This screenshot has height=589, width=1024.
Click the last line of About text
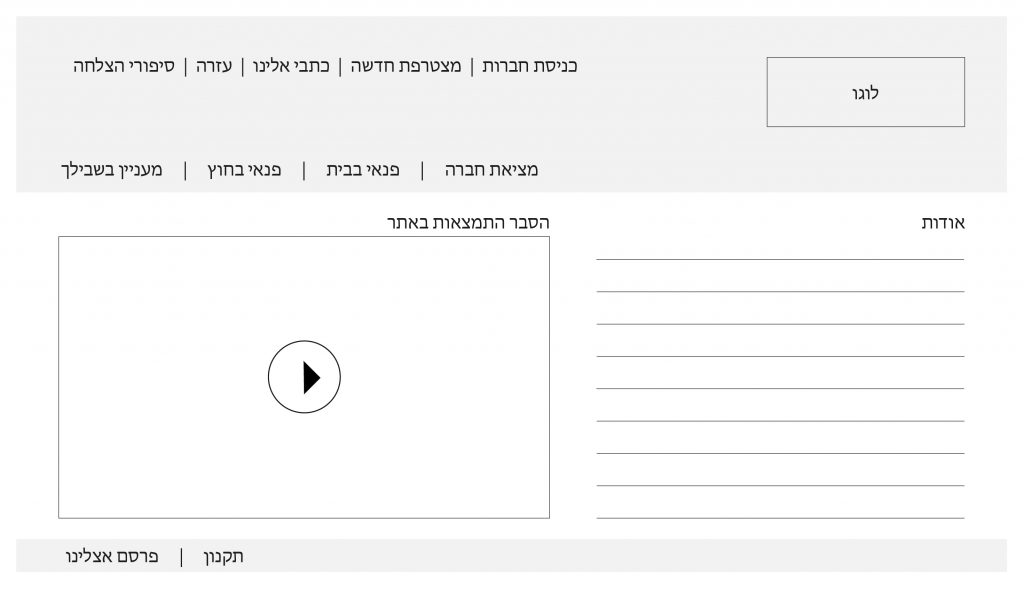tap(780, 517)
